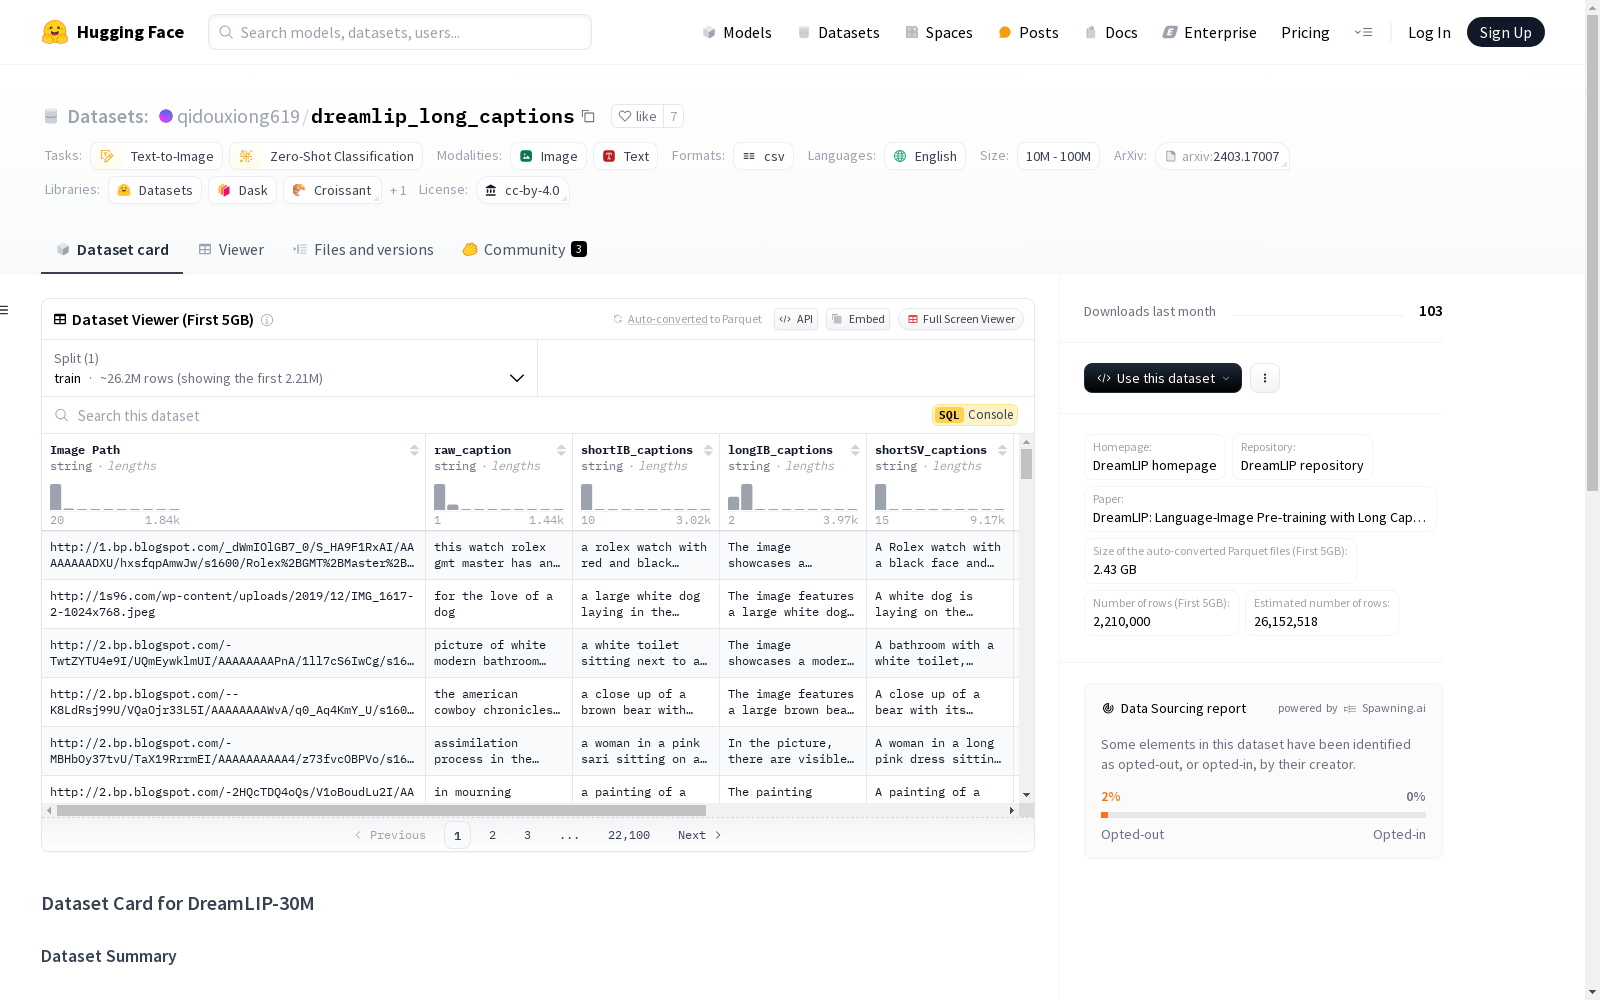Open Datasets in the top navigation
The image size is (1600, 1000).
838,32
